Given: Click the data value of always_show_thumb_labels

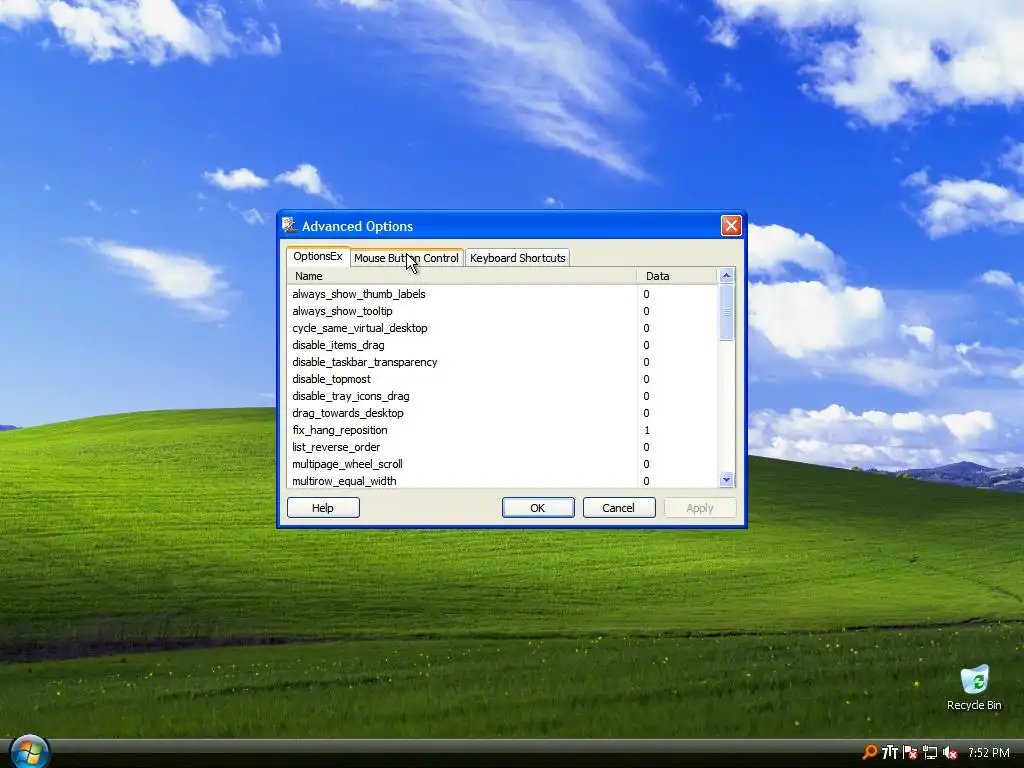Looking at the screenshot, I should [647, 294].
